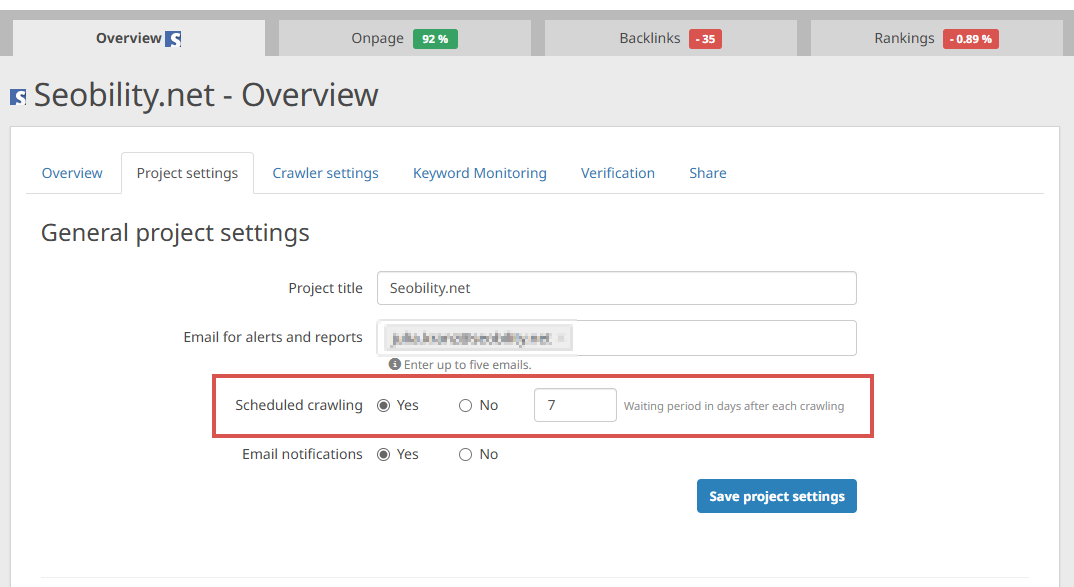
Task: Click the 'Seobility.net - Overview' page title
Action: (x=206, y=95)
